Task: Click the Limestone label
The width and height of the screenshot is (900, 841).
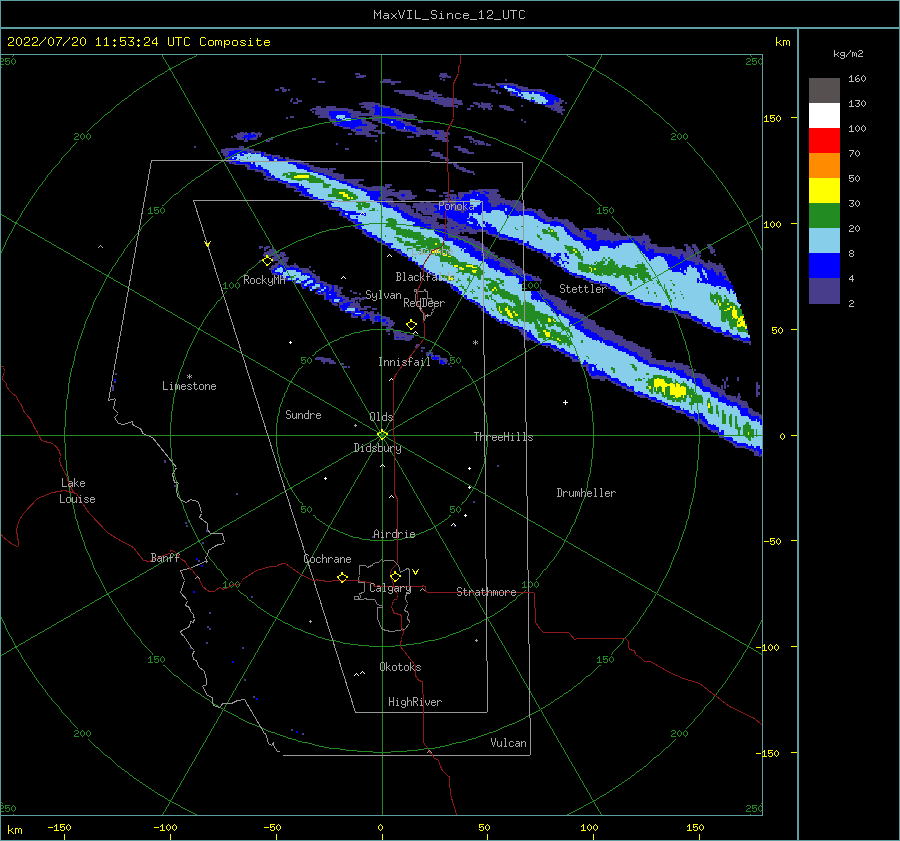Action: [x=189, y=386]
